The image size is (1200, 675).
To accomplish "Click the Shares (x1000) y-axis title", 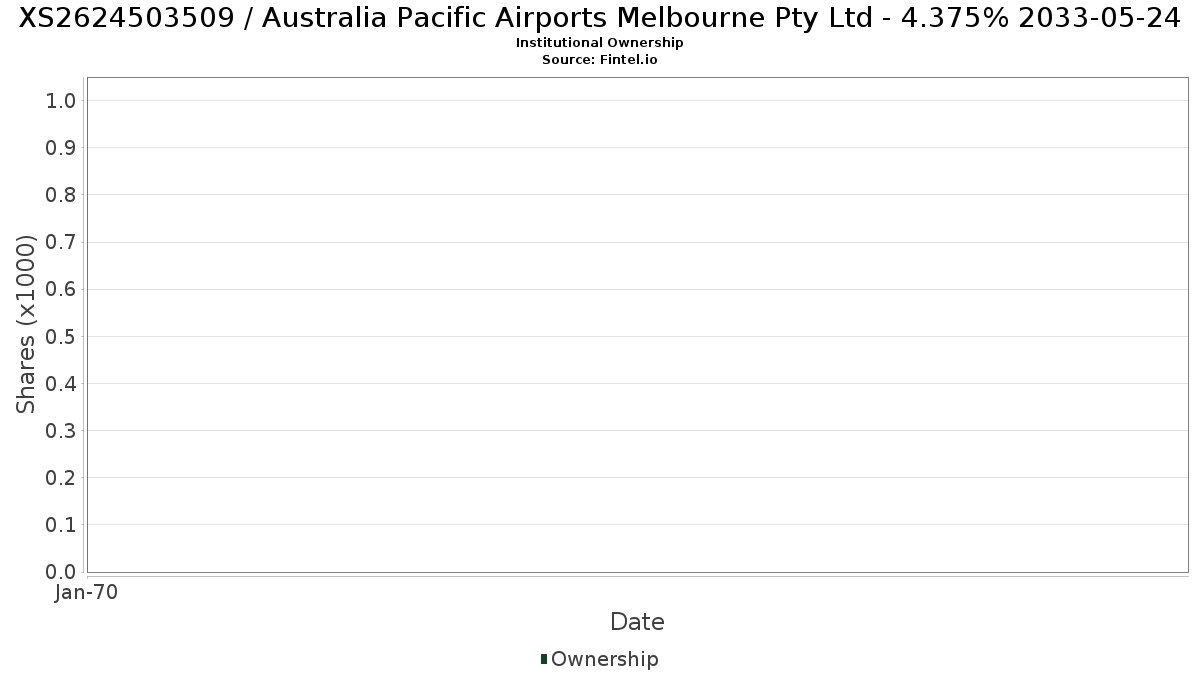I will point(26,324).
